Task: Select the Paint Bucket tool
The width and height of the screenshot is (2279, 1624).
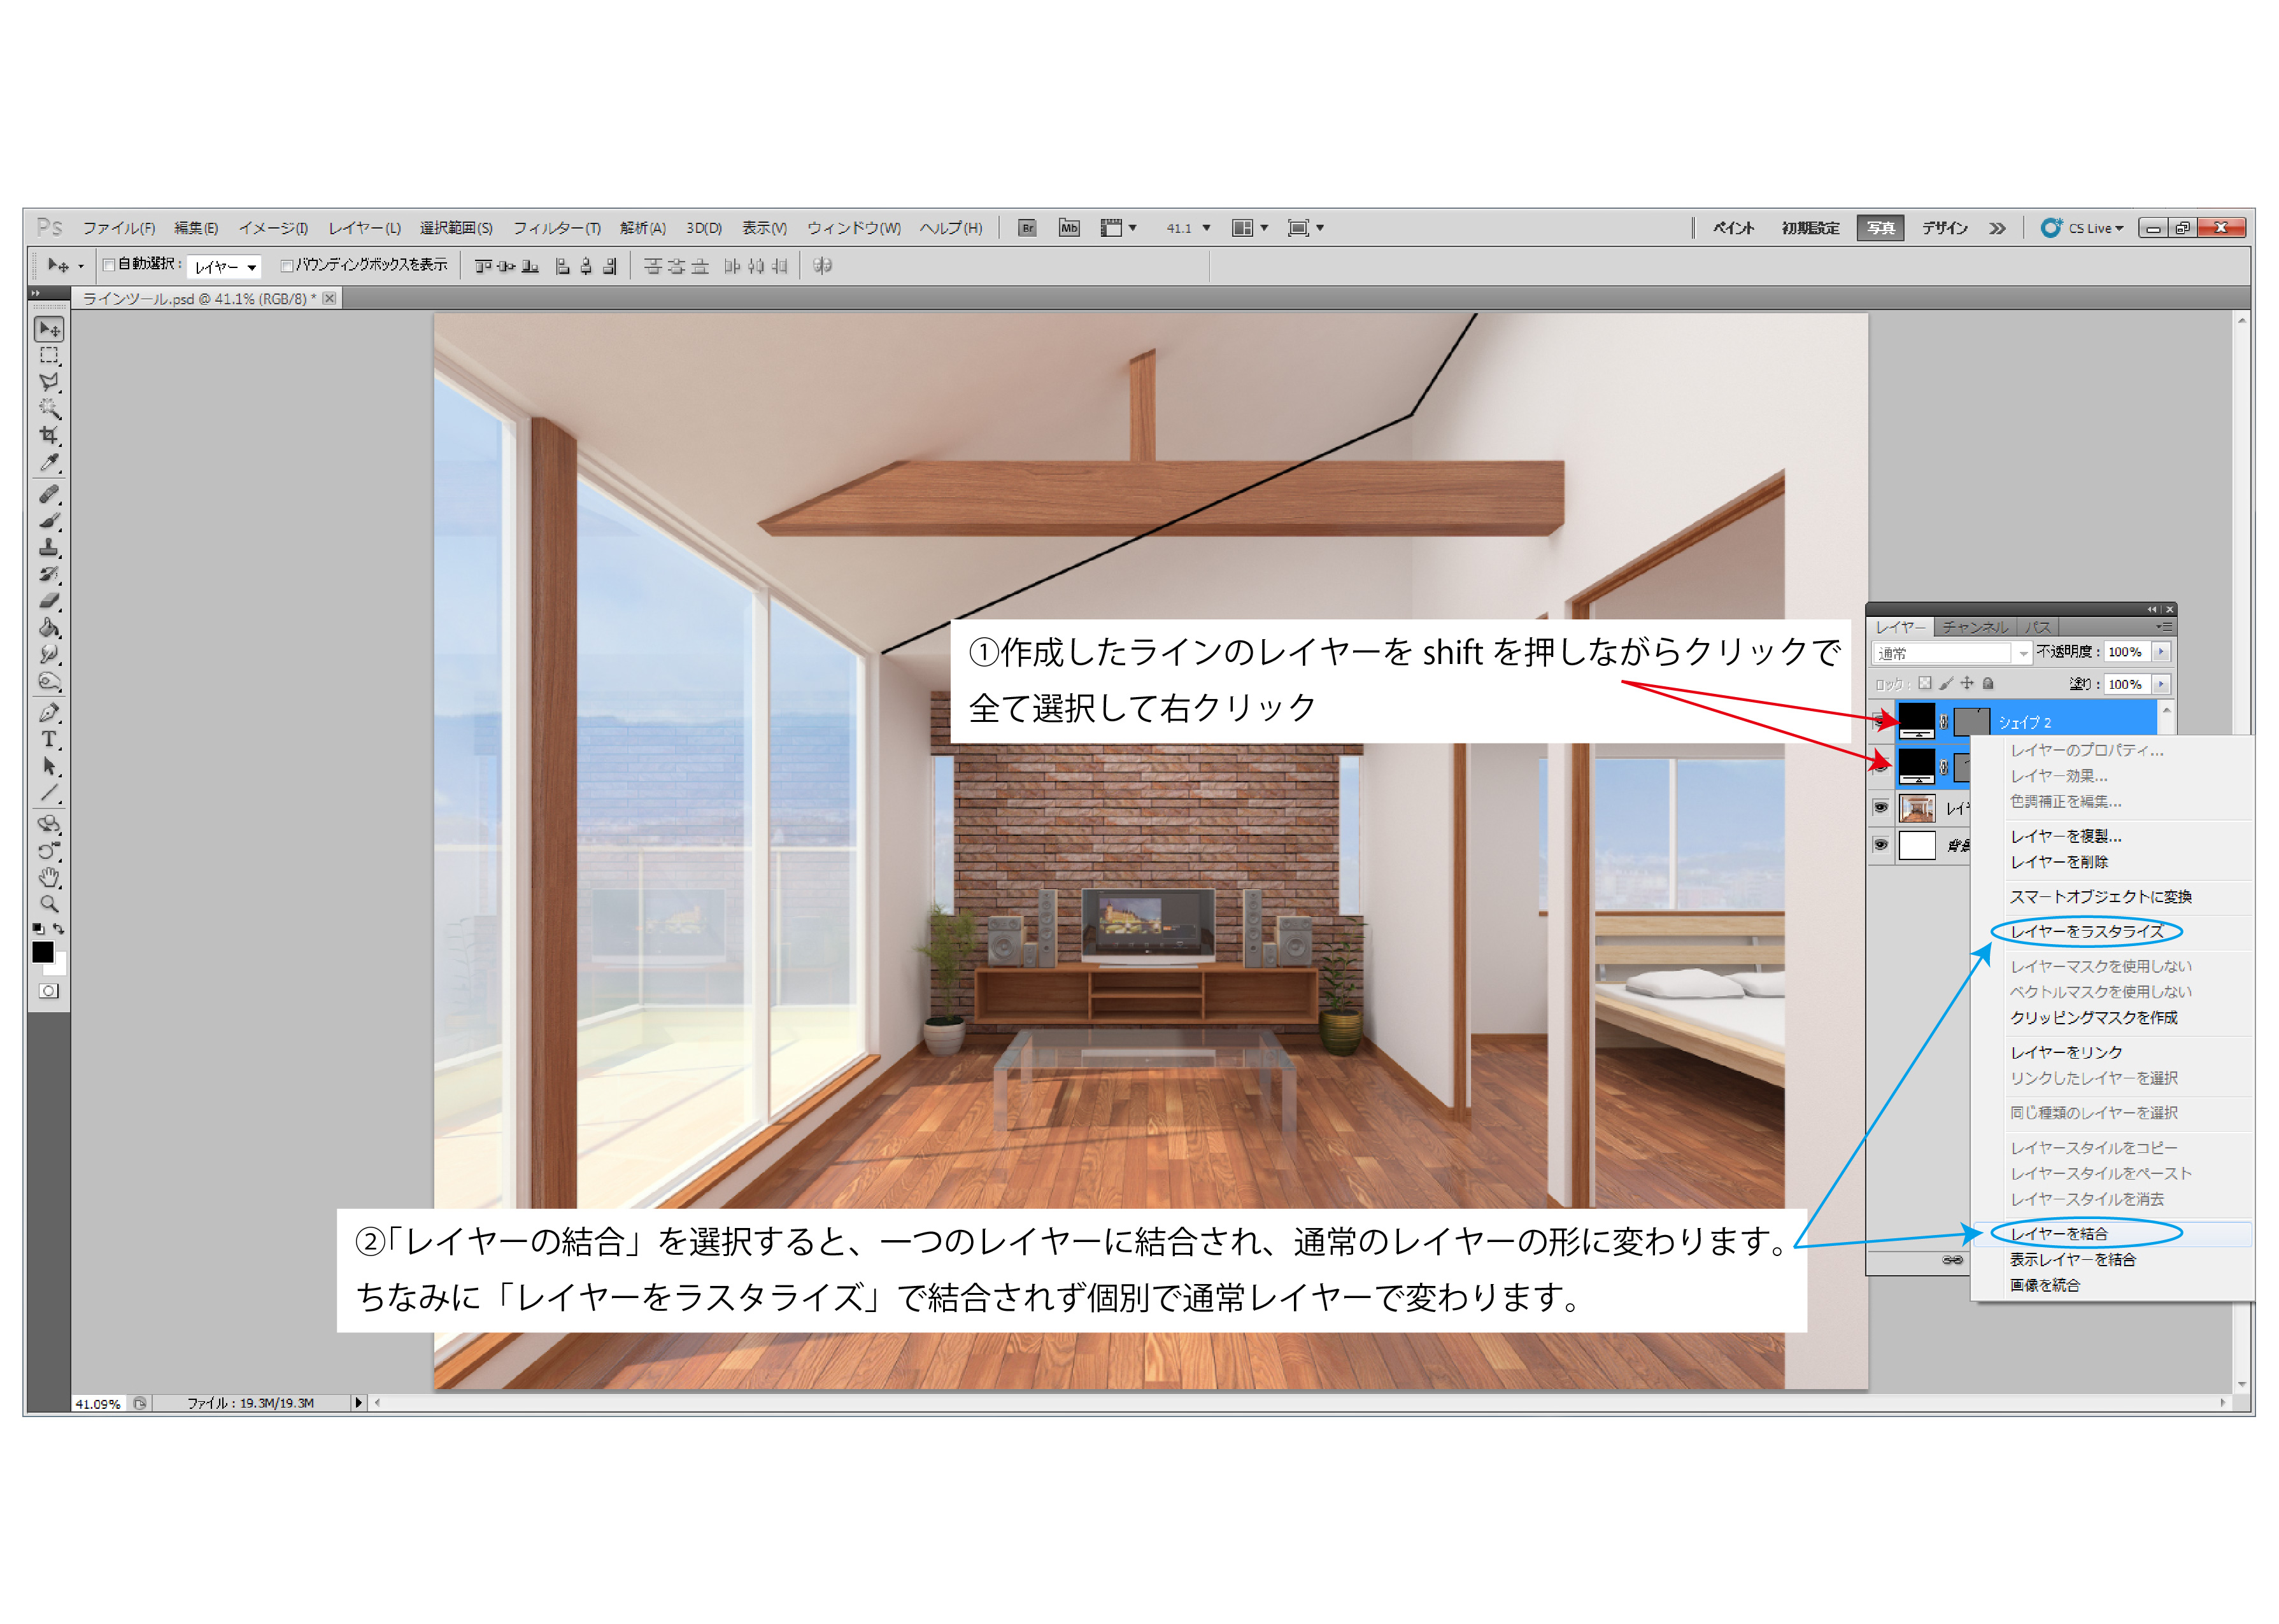Action: coord(48,628)
